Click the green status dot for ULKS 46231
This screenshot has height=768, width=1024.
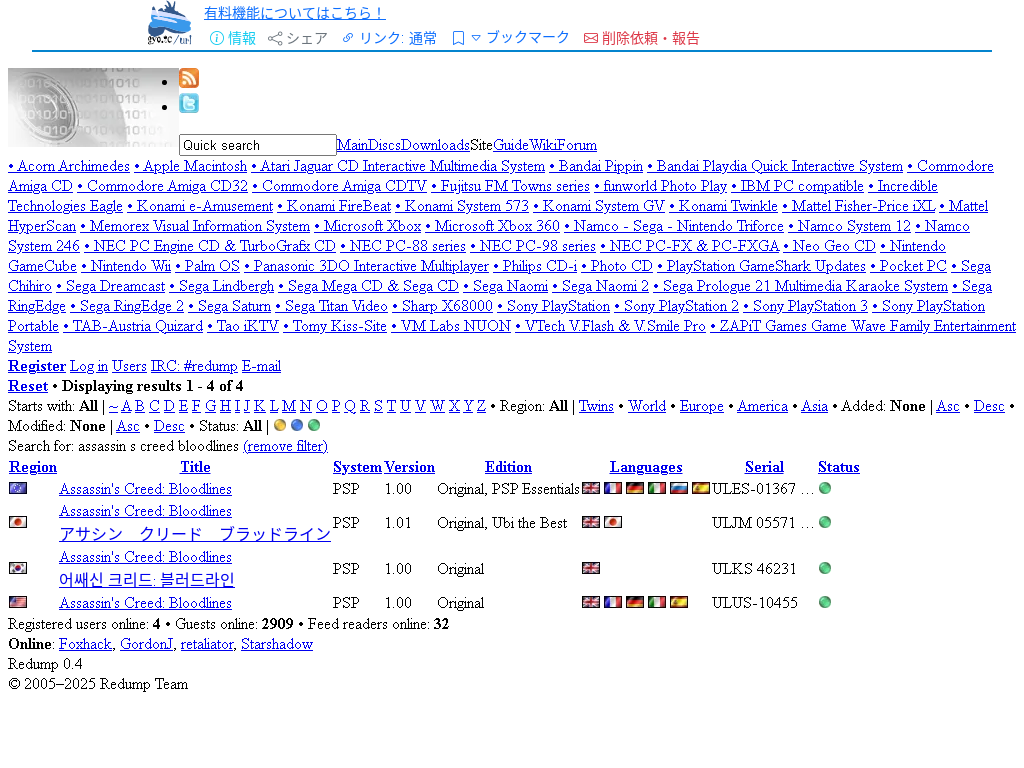pyautogui.click(x=825, y=568)
